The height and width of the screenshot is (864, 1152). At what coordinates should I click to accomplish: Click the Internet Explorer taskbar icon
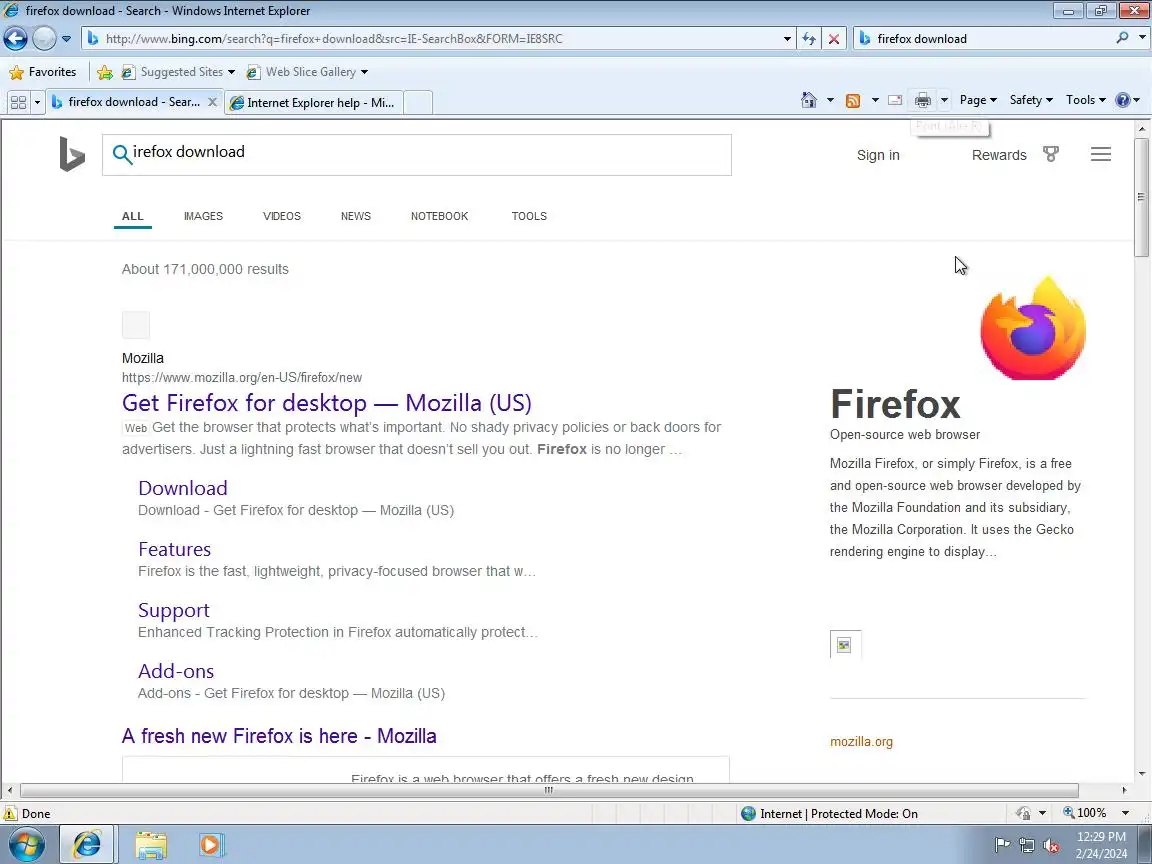click(86, 844)
